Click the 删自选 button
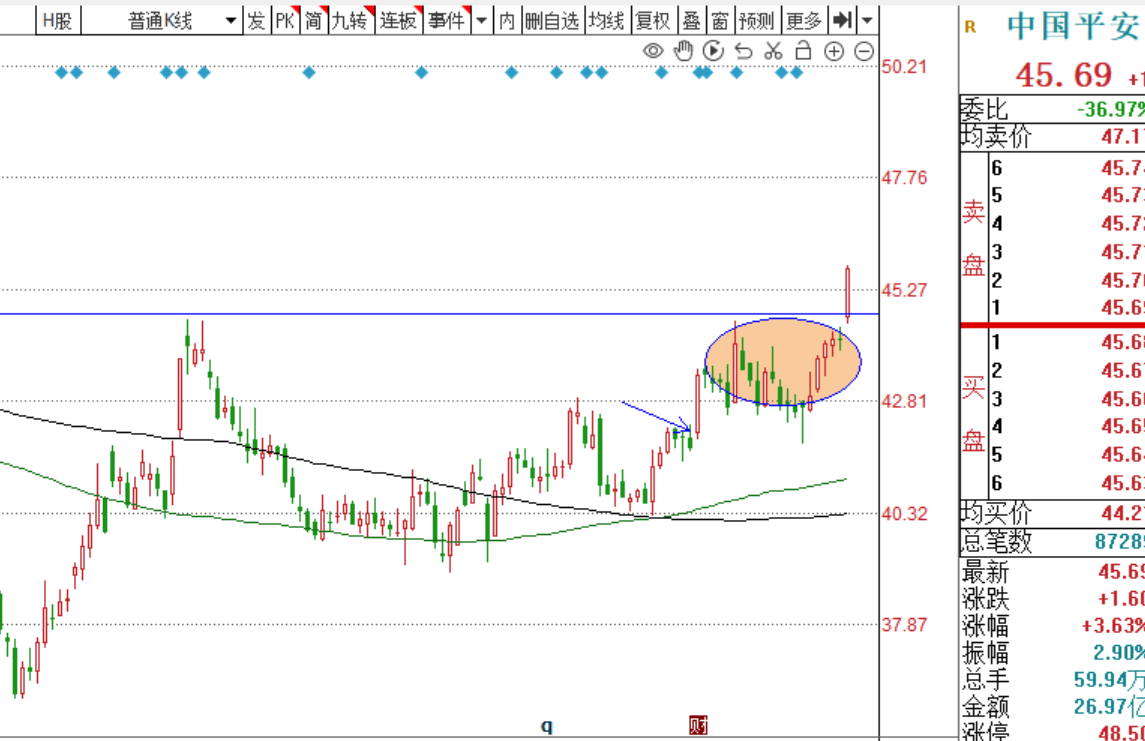 [552, 20]
